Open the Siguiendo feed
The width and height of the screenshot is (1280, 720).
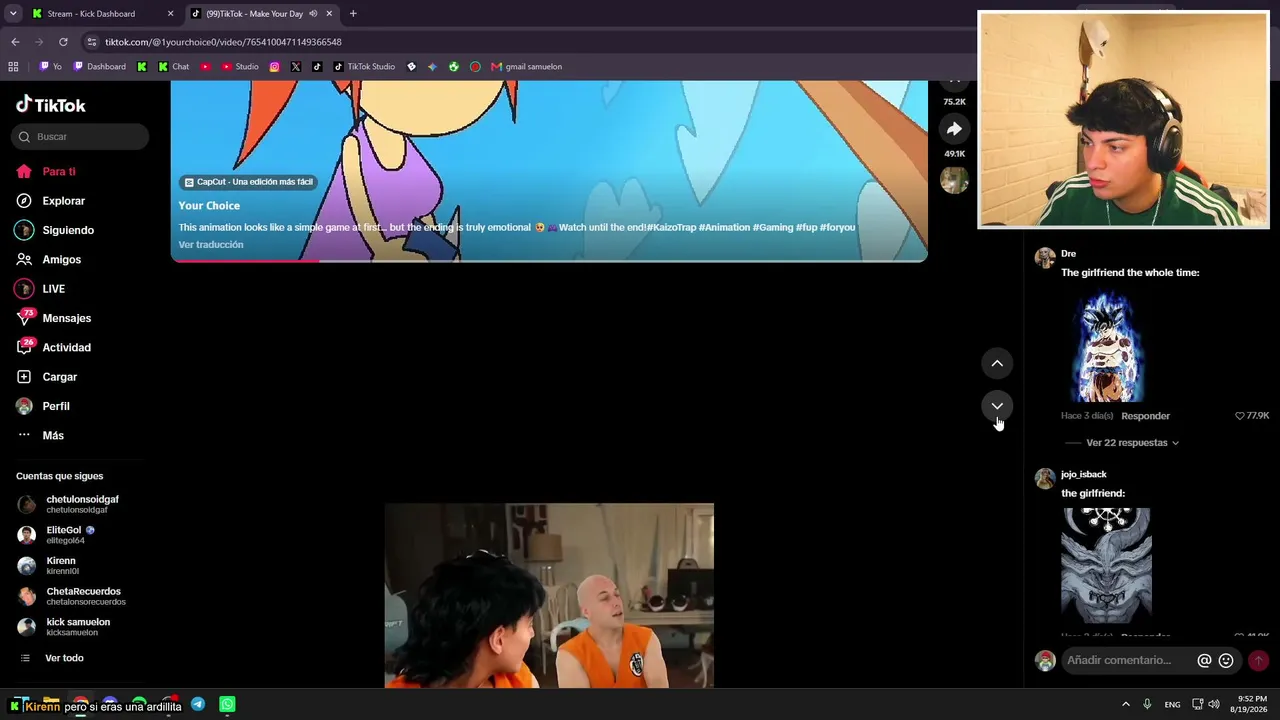click(x=55, y=230)
